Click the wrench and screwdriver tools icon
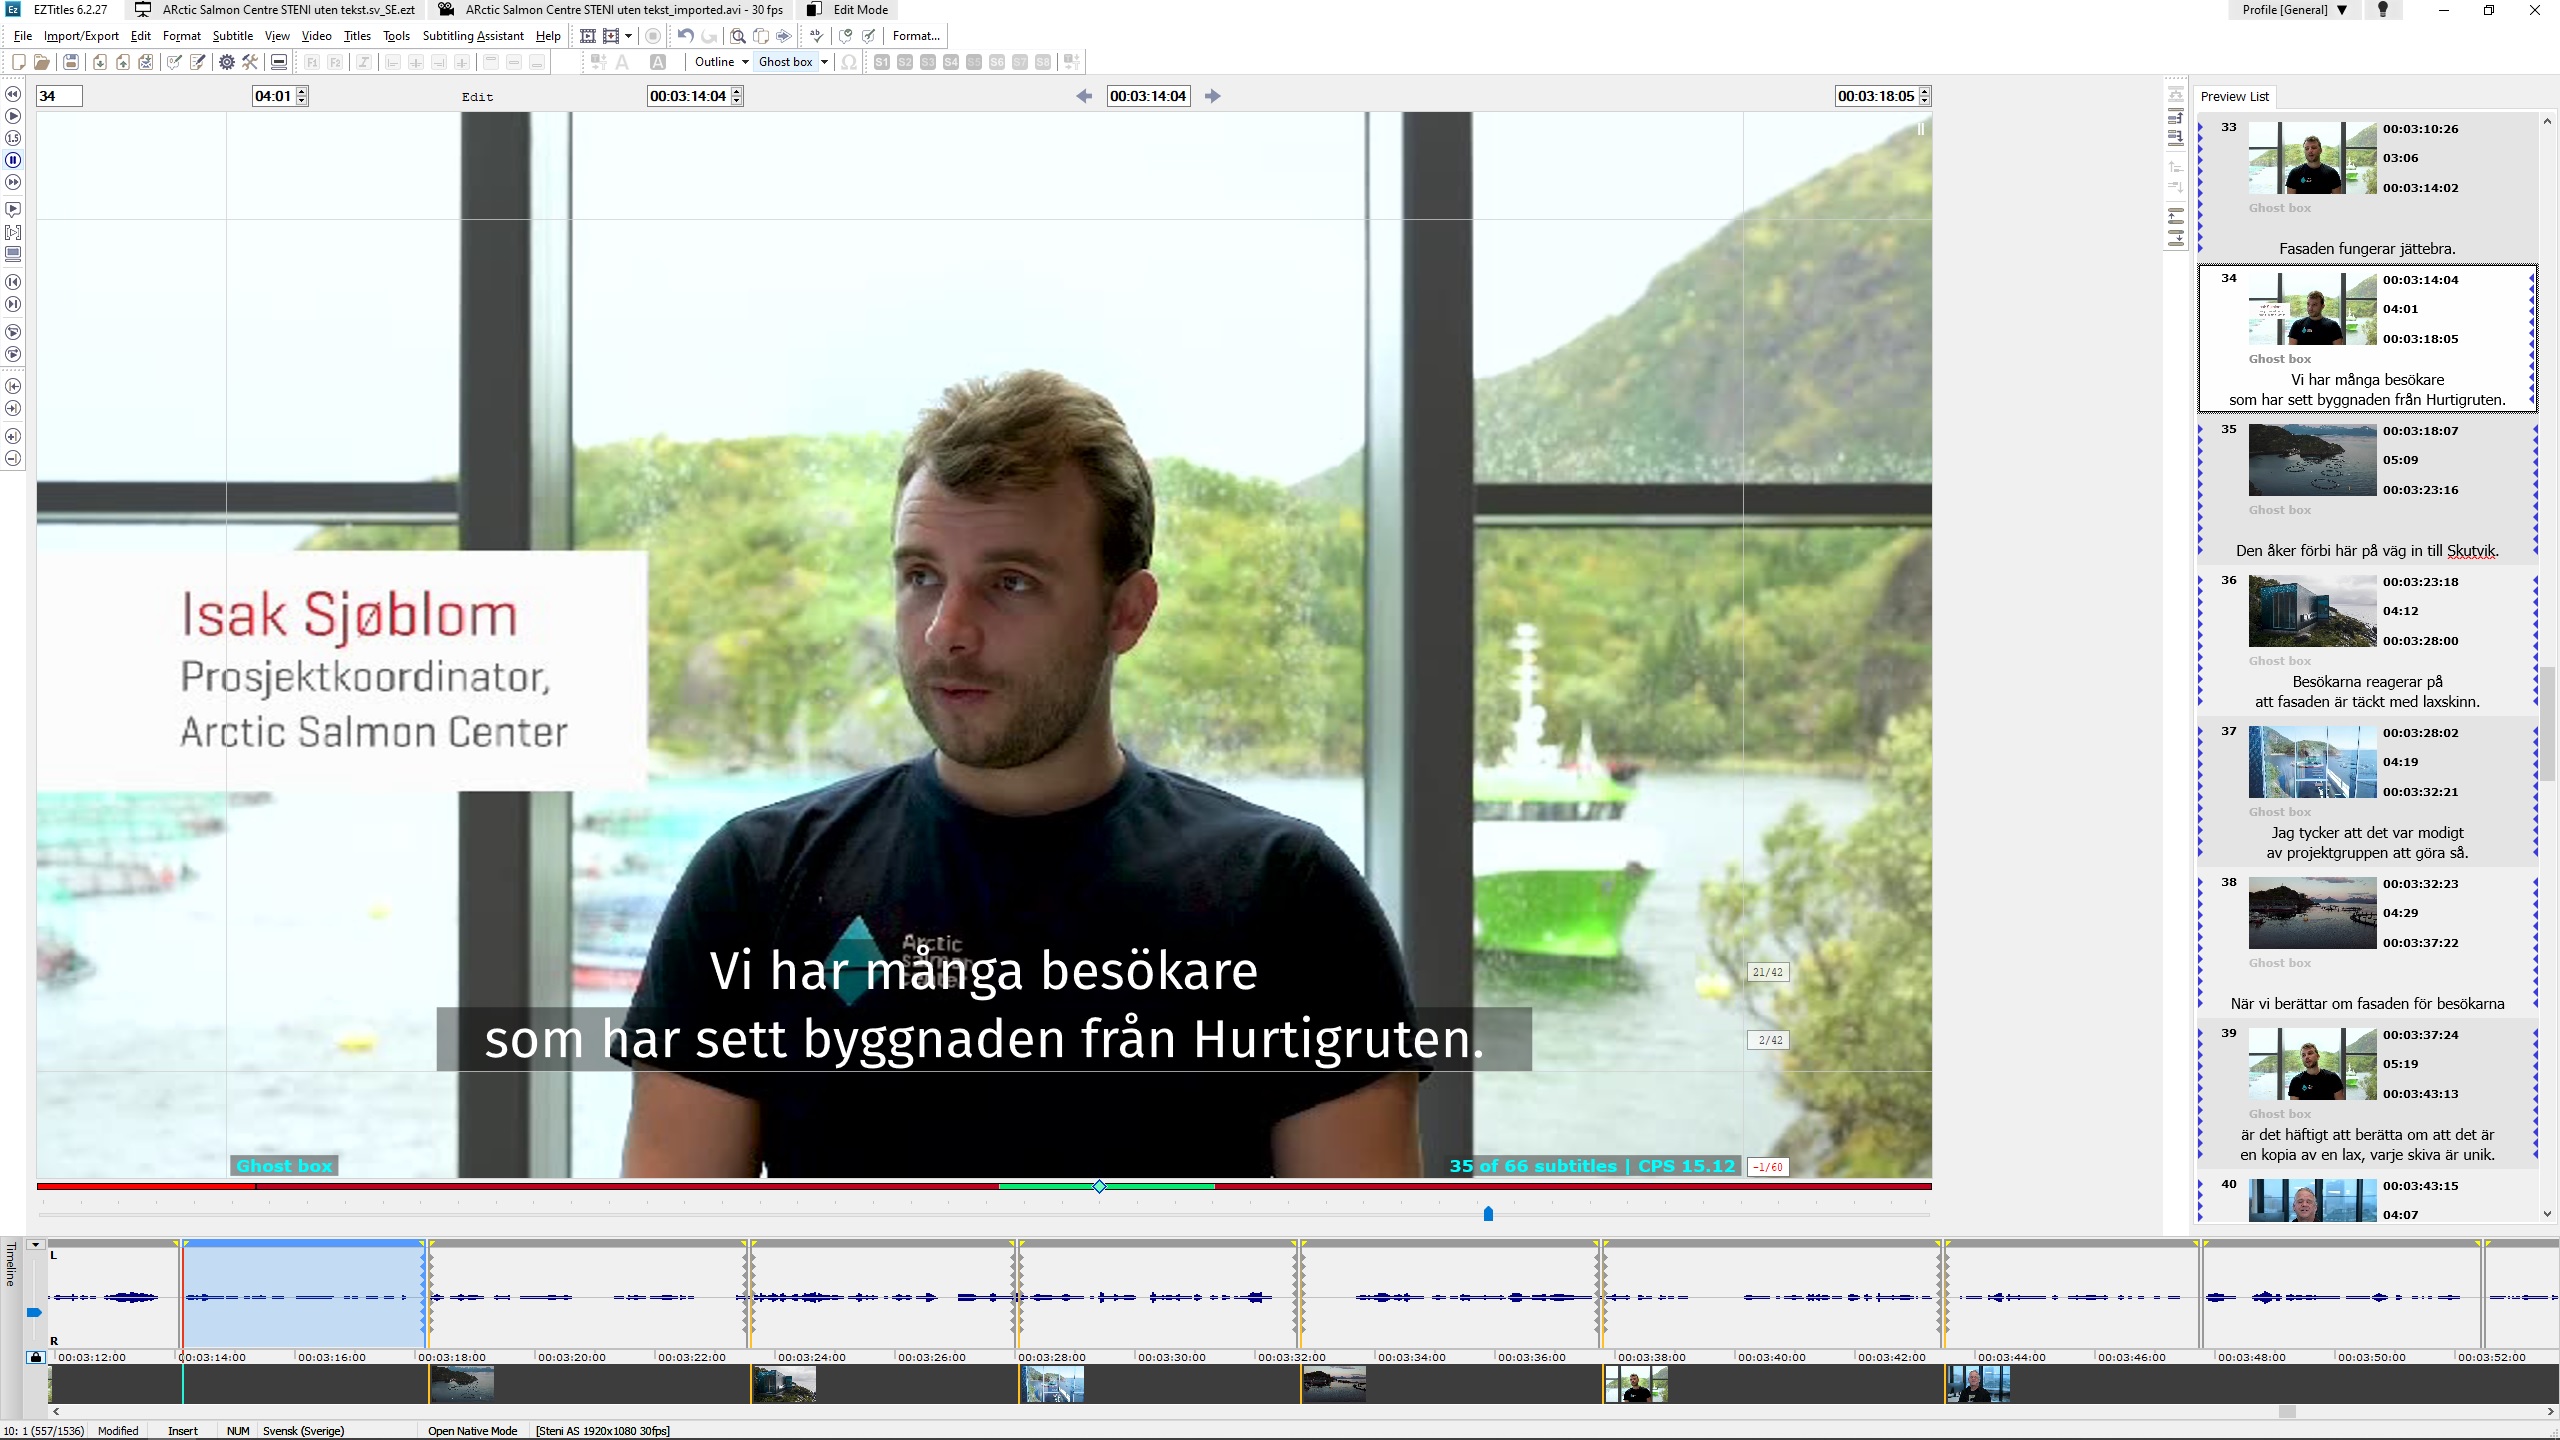Image resolution: width=2560 pixels, height=1440 pixels. 250,62
